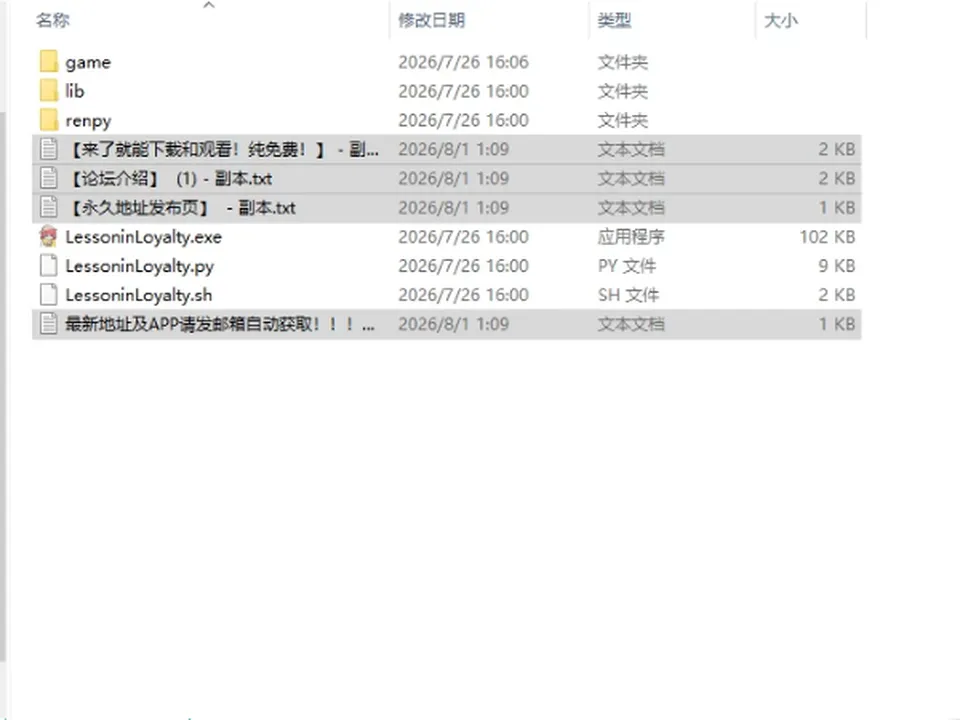Screen dimensions: 960x720
Task: Sort by the 类型 column header
Action: tap(614, 20)
